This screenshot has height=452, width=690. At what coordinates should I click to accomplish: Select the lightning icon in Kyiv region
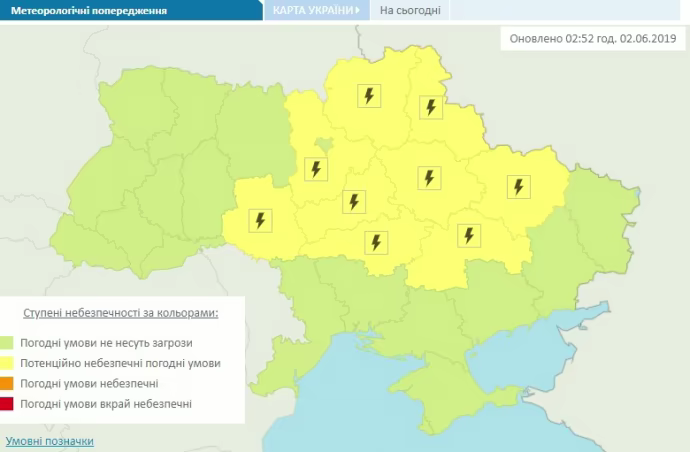pos(316,169)
